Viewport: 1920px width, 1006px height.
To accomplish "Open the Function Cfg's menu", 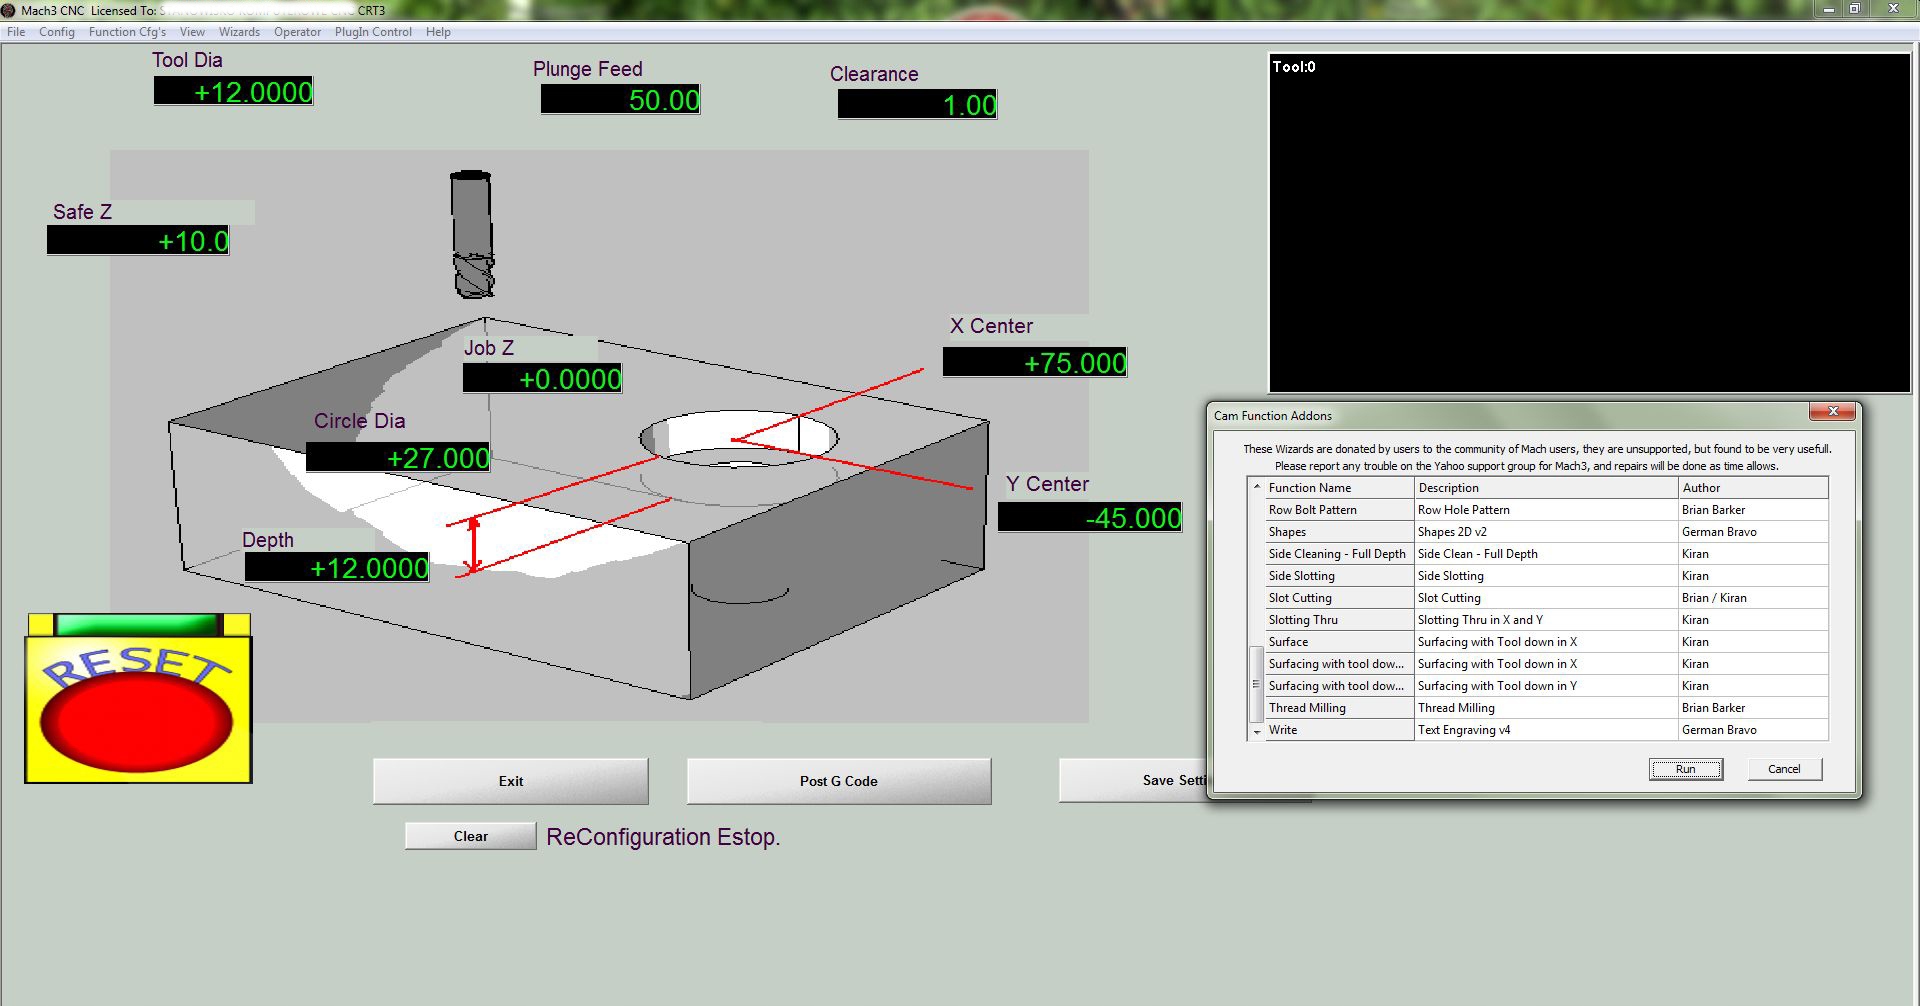I will coord(127,32).
